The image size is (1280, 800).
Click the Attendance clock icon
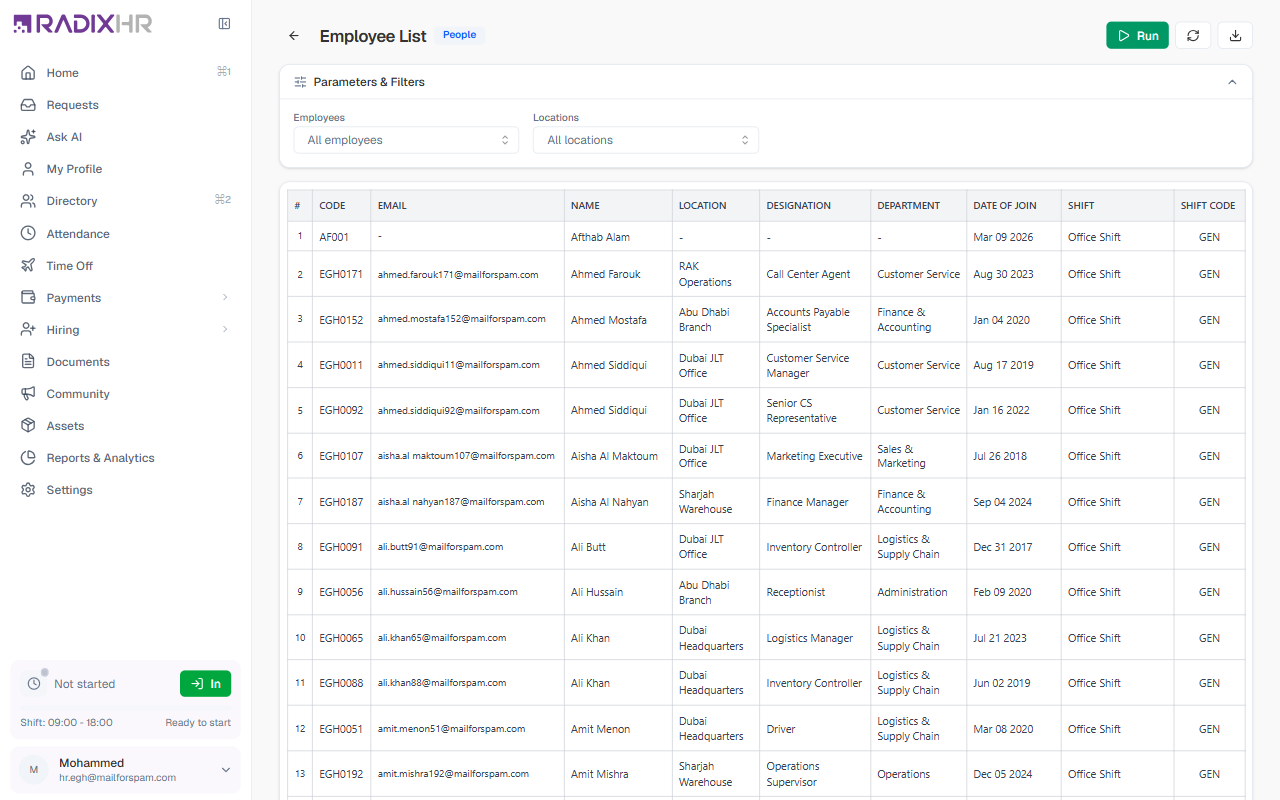(x=28, y=234)
